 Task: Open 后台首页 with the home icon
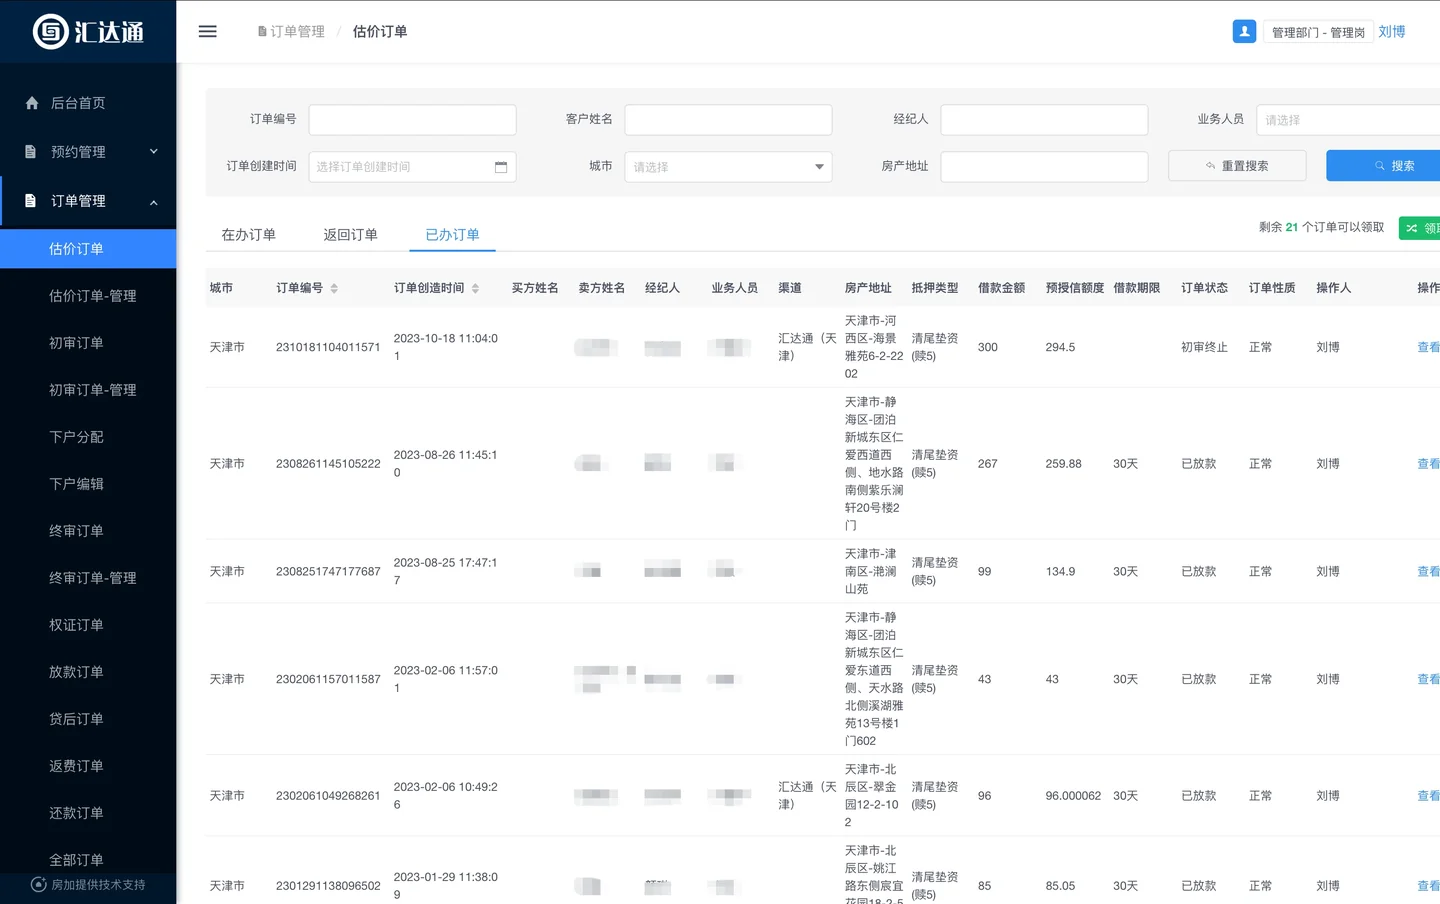point(78,103)
